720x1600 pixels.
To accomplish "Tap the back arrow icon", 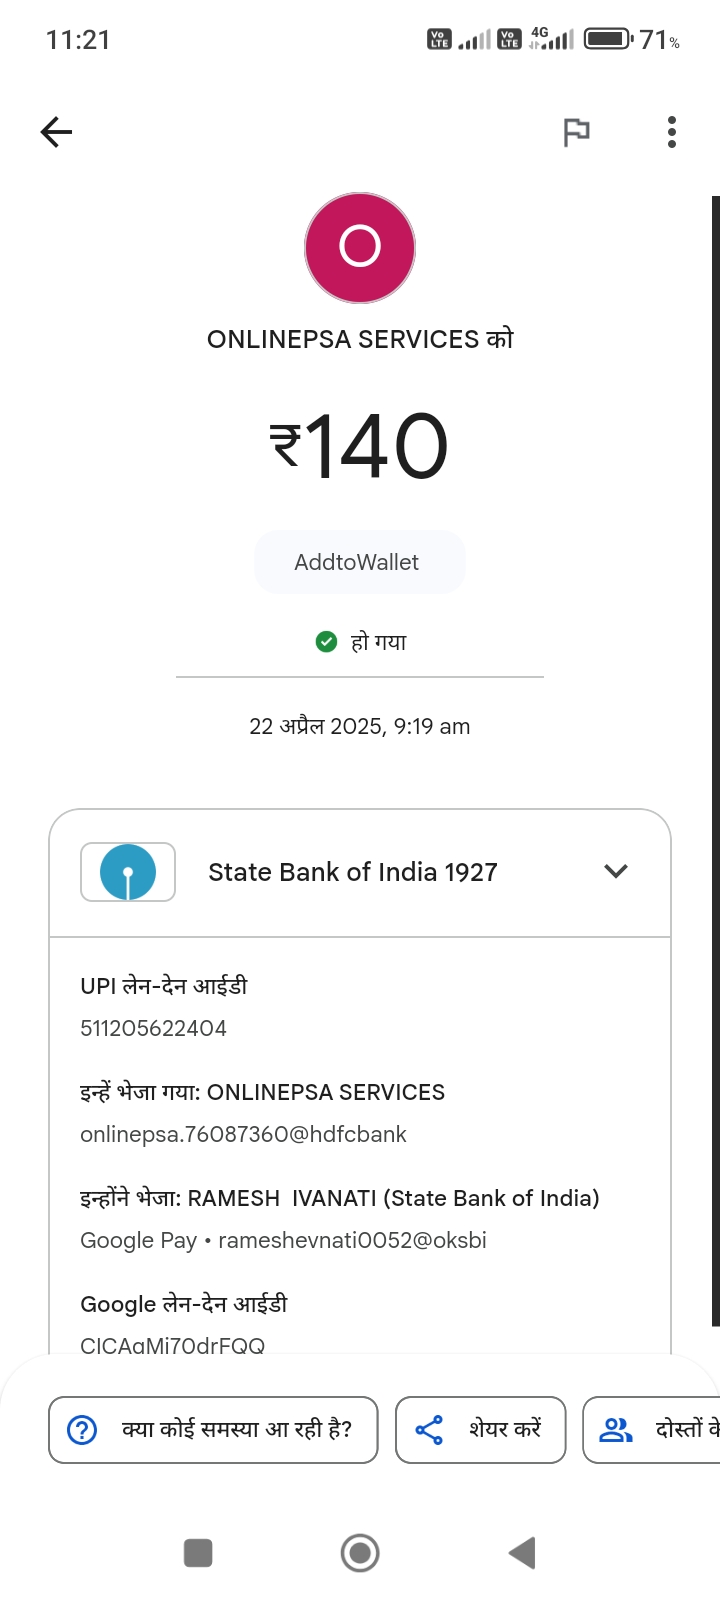I will click(57, 132).
